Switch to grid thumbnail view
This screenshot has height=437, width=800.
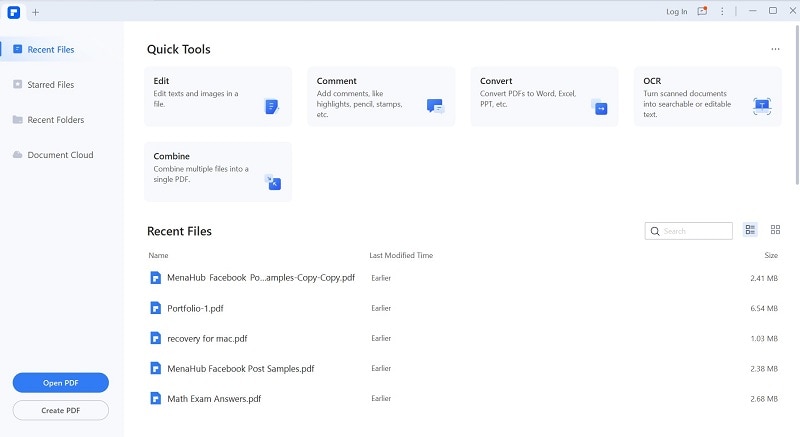(775, 230)
